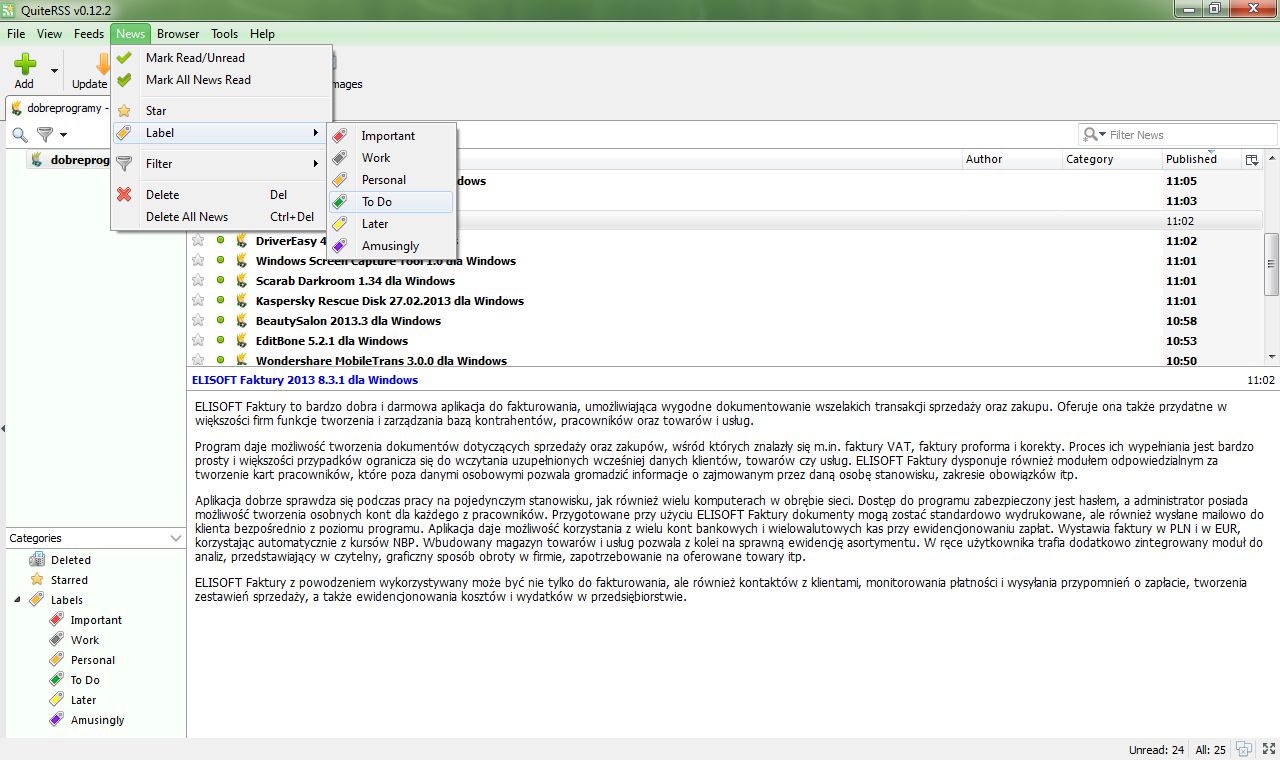The height and width of the screenshot is (760, 1280).
Task: Select Work label in Categories tree
Action: 84,640
